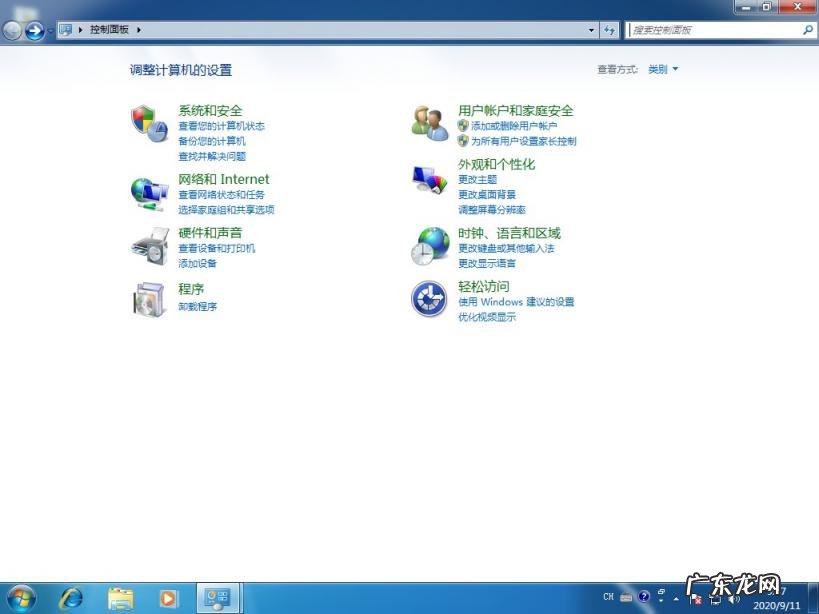Open 更改桌面背景 link
The height and width of the screenshot is (614, 819).
[x=488, y=194]
